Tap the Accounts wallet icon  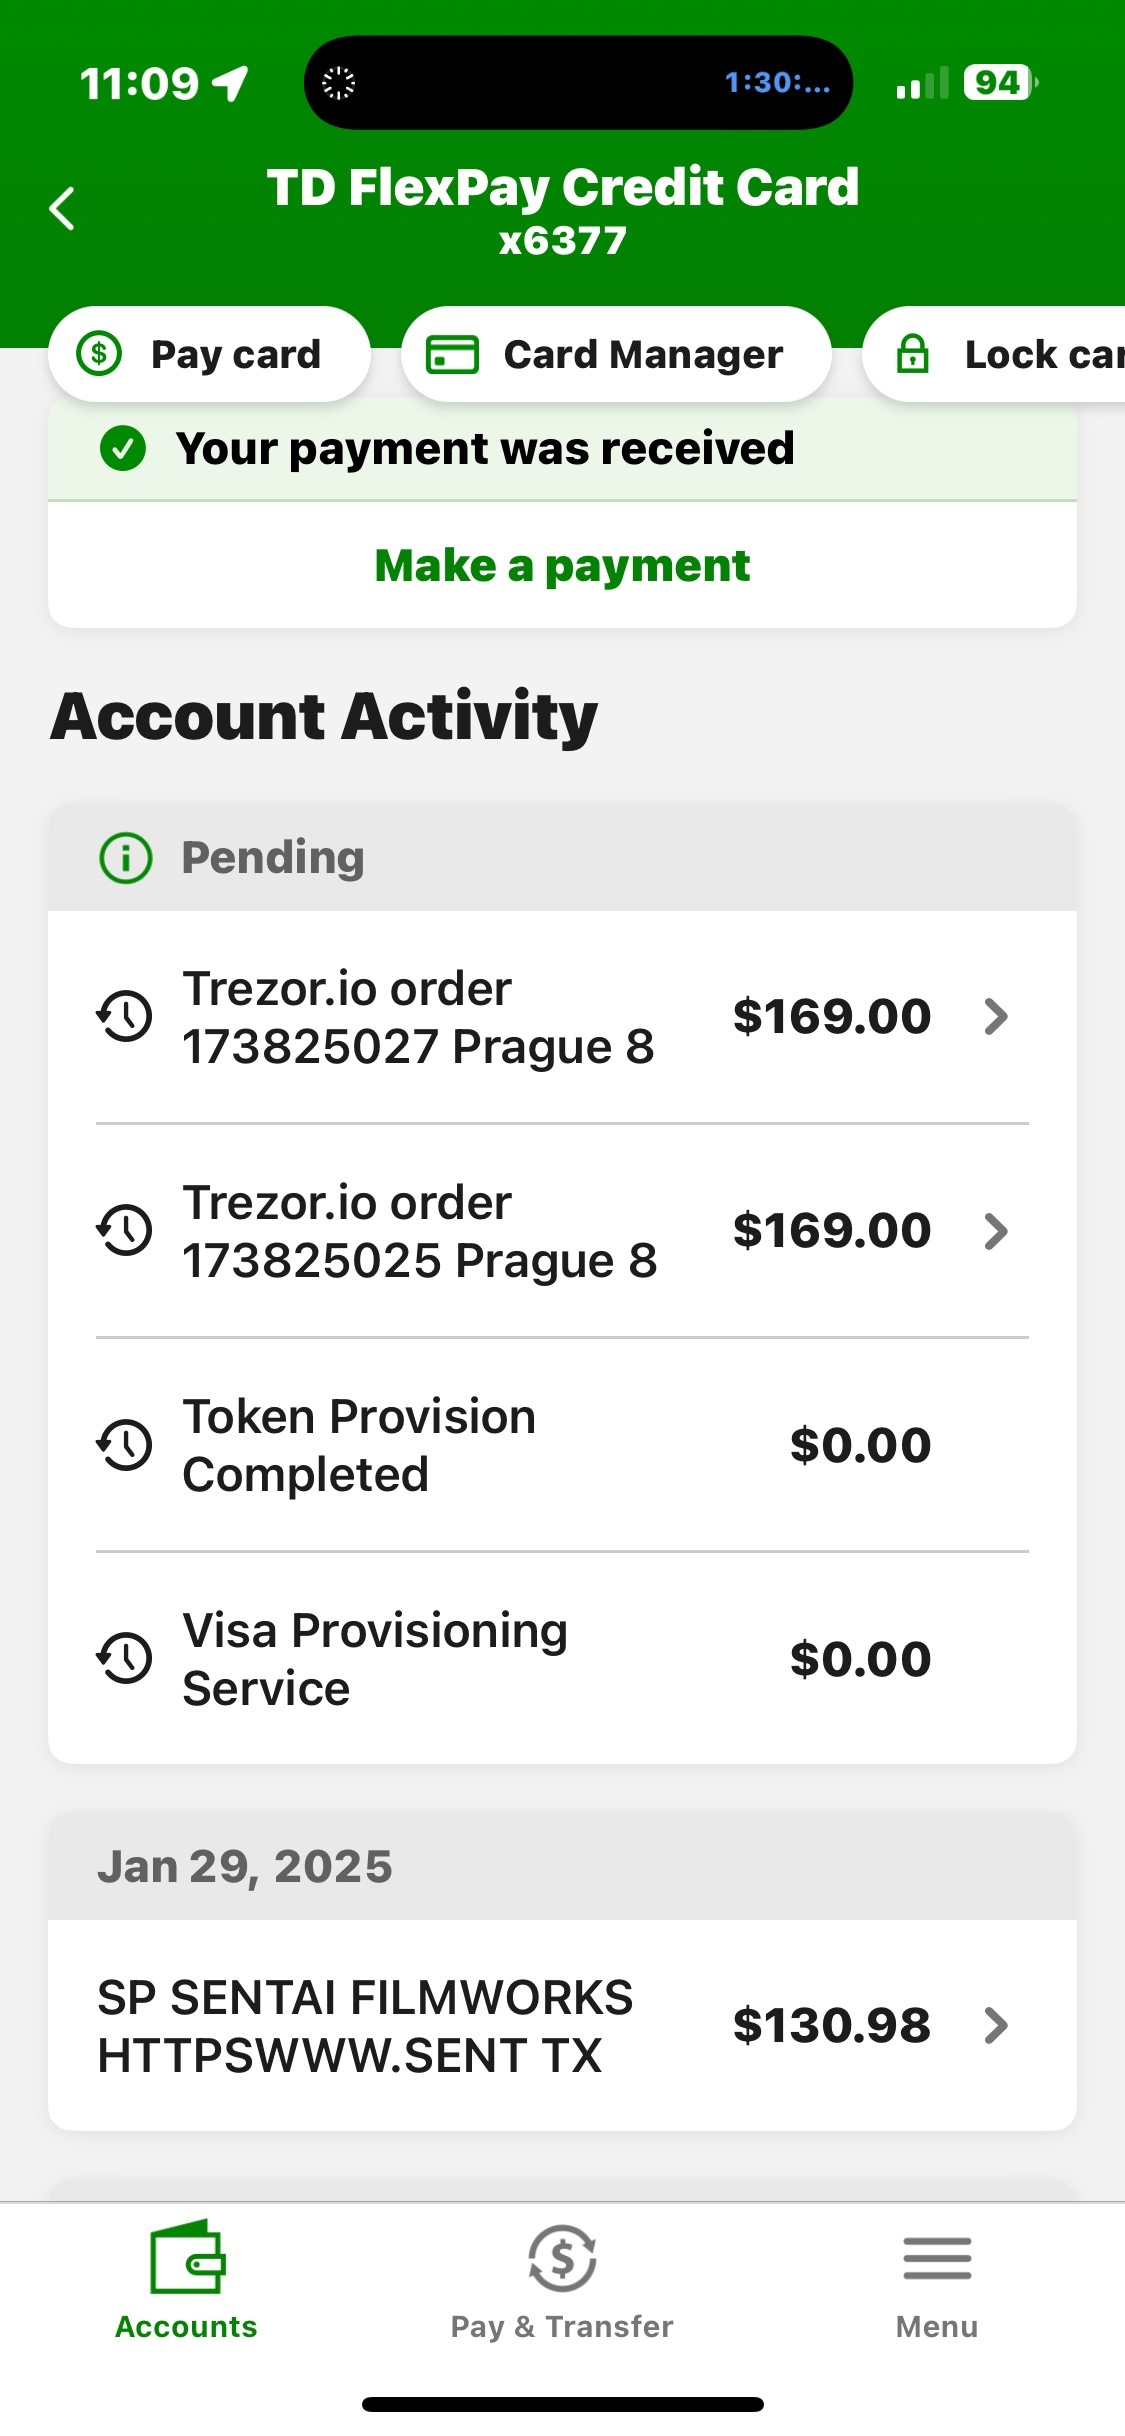[x=187, y=2258]
